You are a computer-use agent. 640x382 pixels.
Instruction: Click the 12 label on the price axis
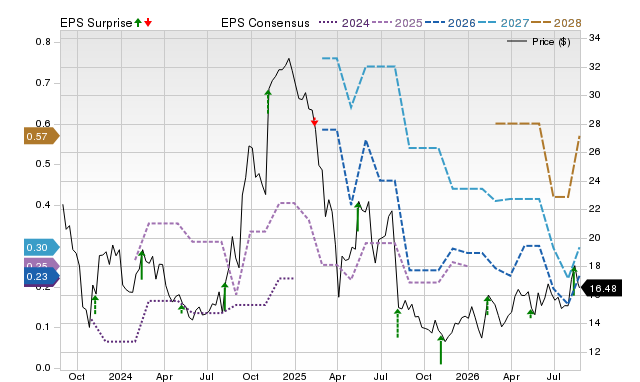pos(594,351)
